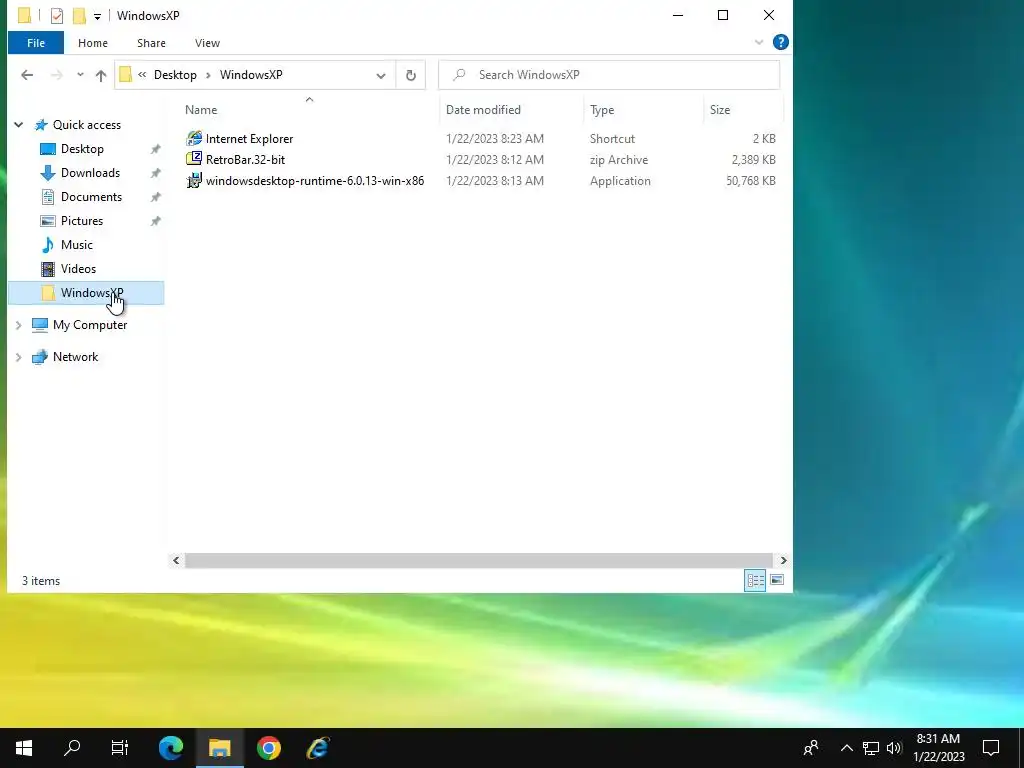Screen dimensions: 1024x768
Task: Select windowsdesktop-runtime-6.0.13-win-x86 file name
Action: click(315, 181)
